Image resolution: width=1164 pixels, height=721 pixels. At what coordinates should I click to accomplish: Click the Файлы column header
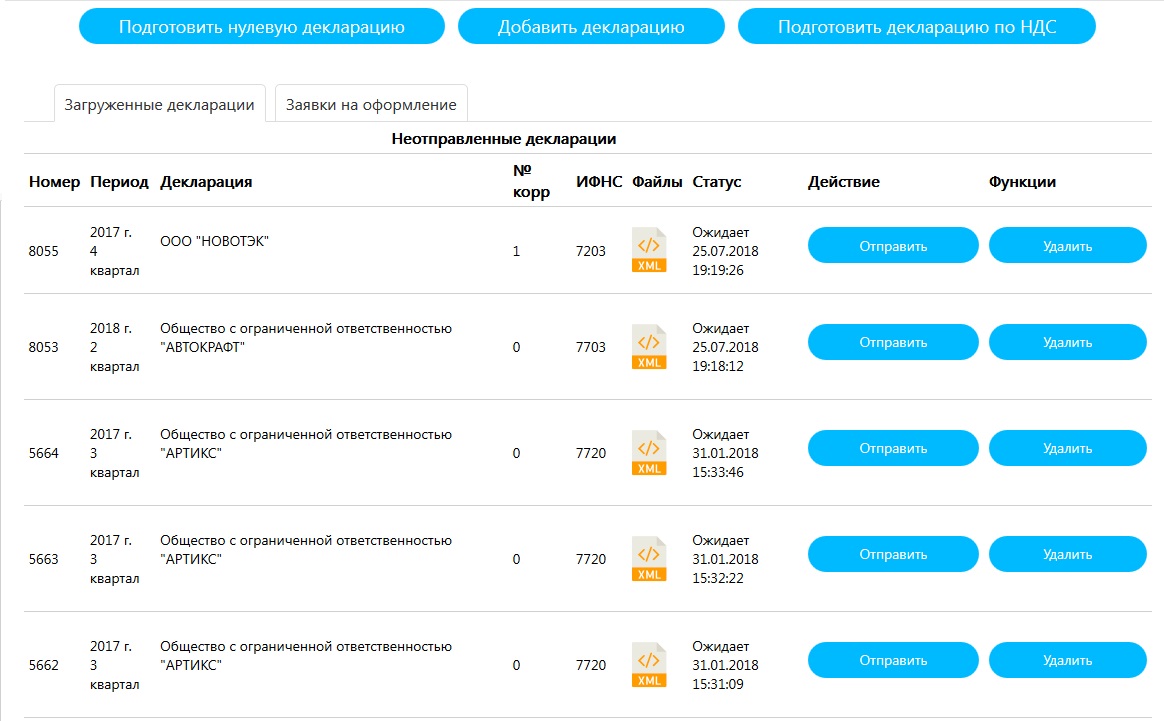pyautogui.click(x=657, y=182)
